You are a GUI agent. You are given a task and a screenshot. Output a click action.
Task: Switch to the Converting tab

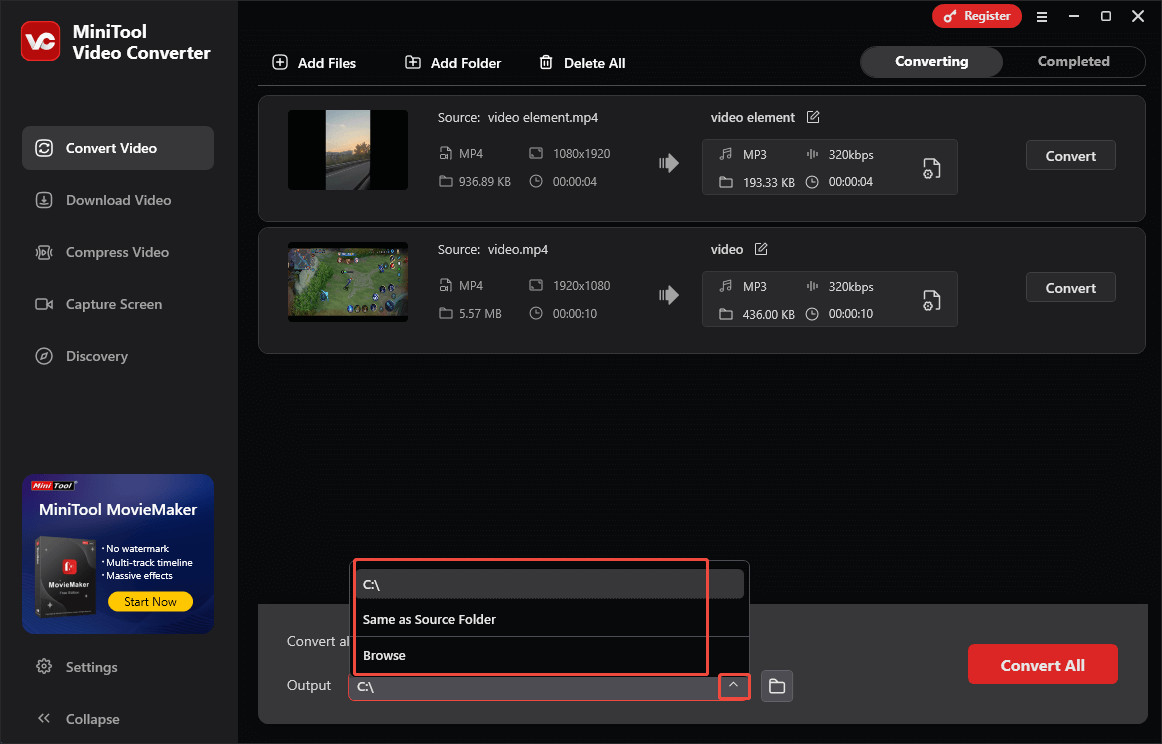click(932, 62)
